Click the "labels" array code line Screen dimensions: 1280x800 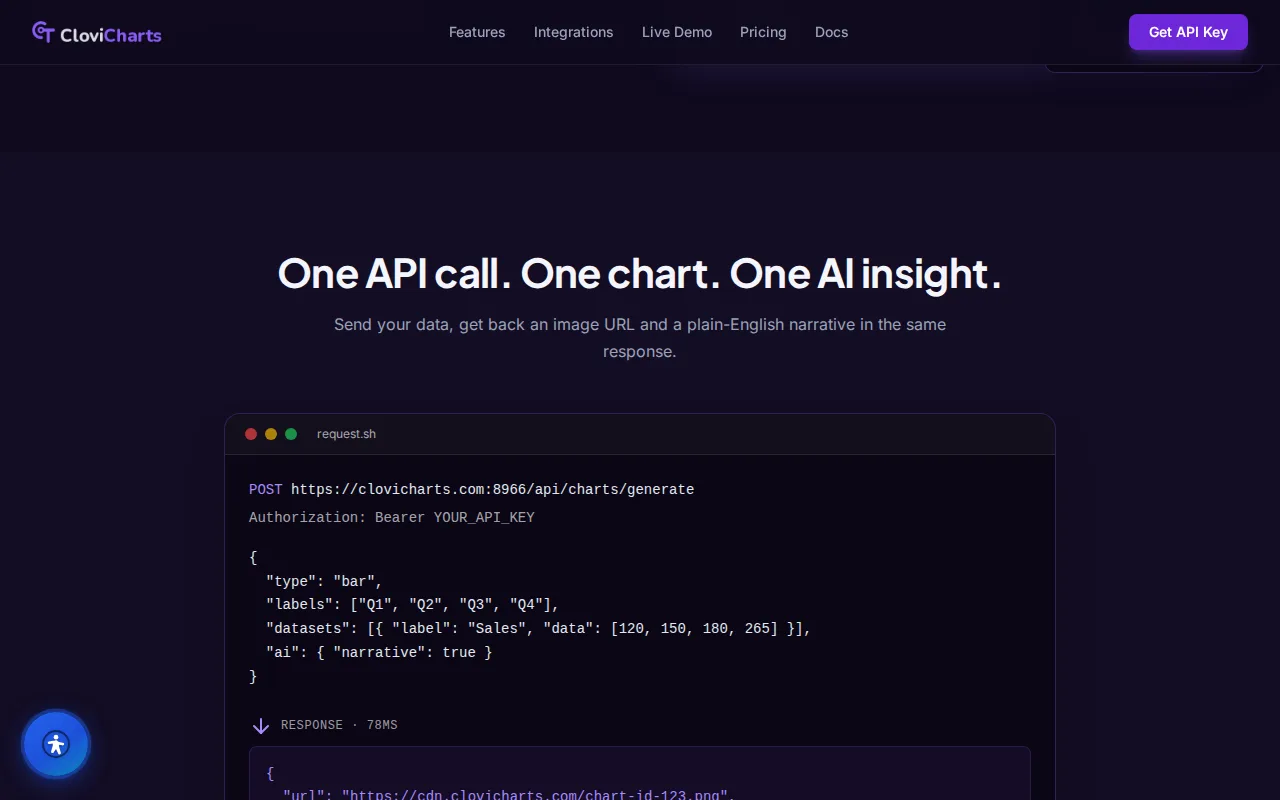point(412,604)
